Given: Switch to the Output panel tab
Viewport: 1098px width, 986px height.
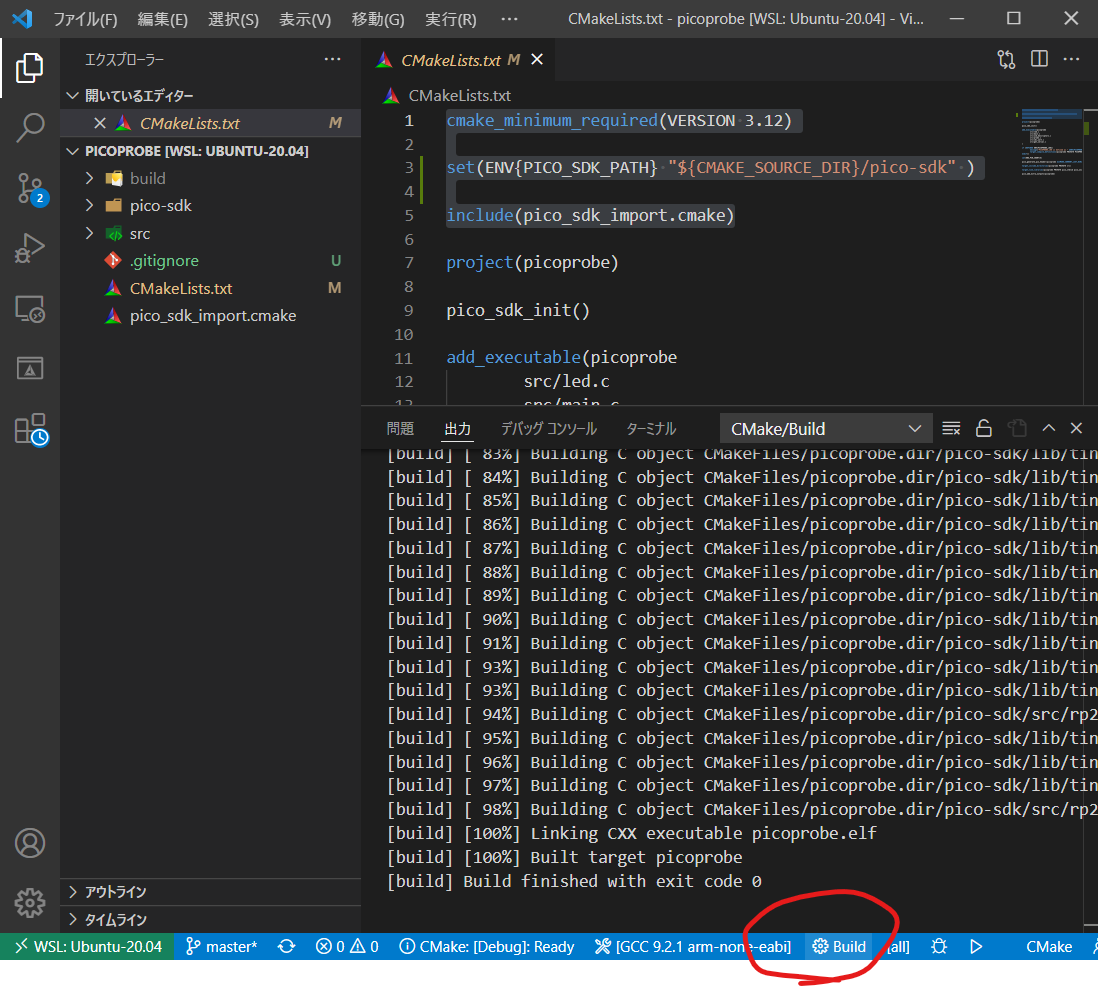Looking at the screenshot, I should tap(458, 429).
